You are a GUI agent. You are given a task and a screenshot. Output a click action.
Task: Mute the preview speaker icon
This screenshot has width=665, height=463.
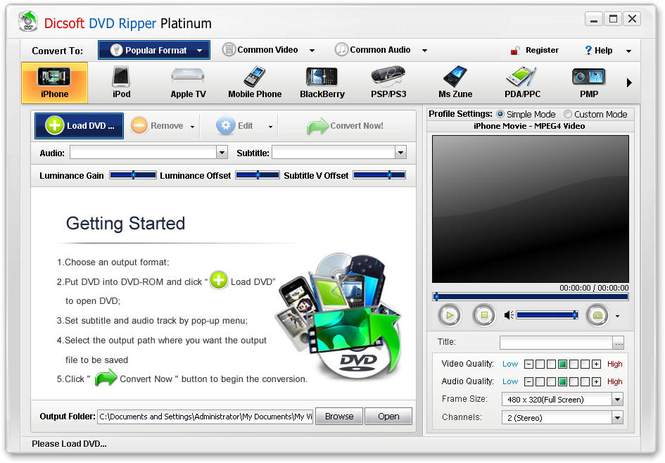509,315
